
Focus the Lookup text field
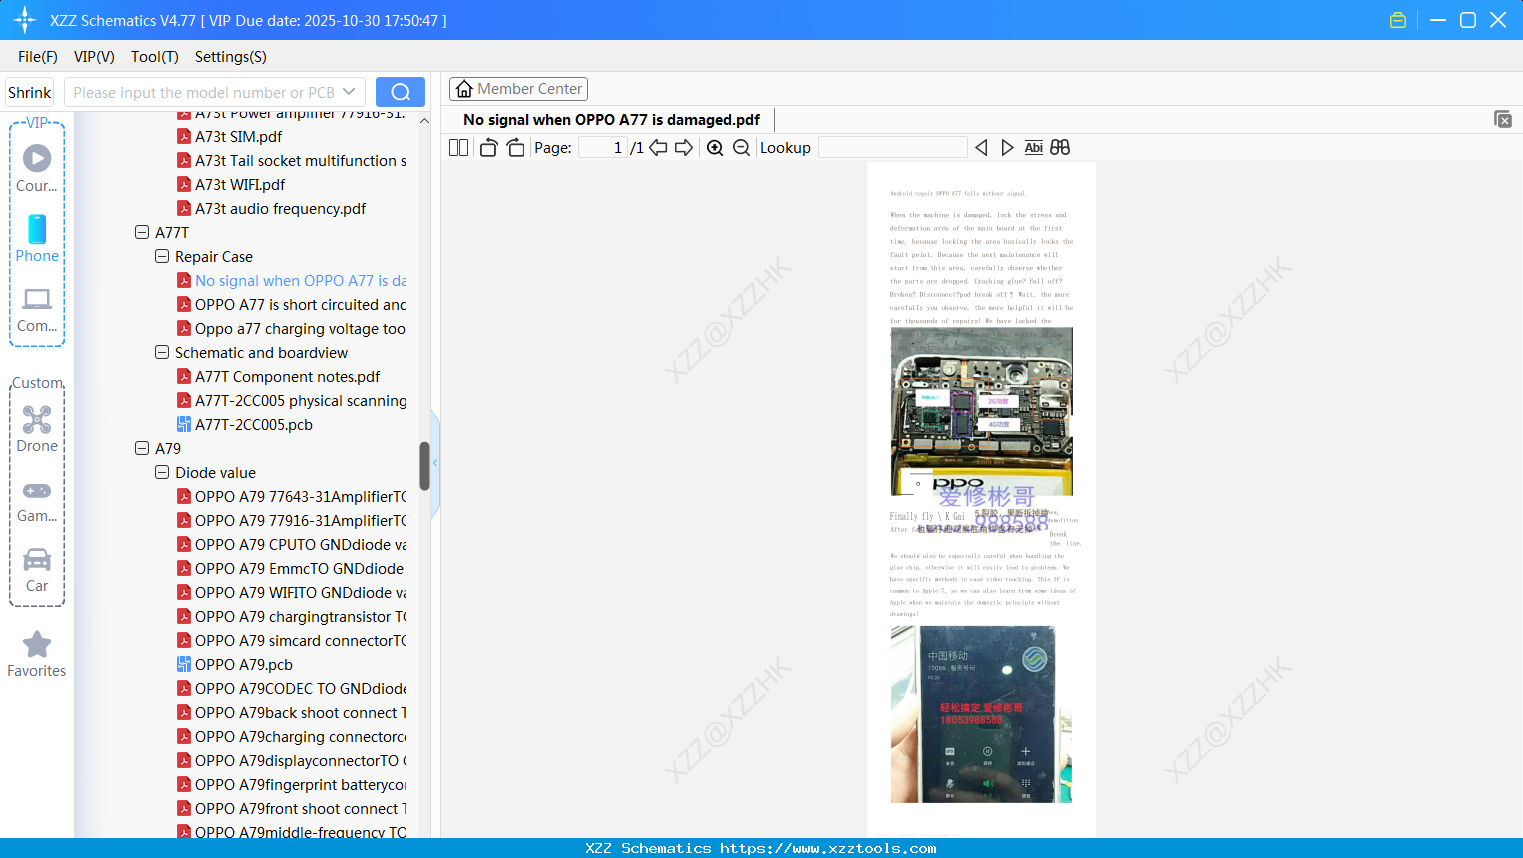pos(893,148)
